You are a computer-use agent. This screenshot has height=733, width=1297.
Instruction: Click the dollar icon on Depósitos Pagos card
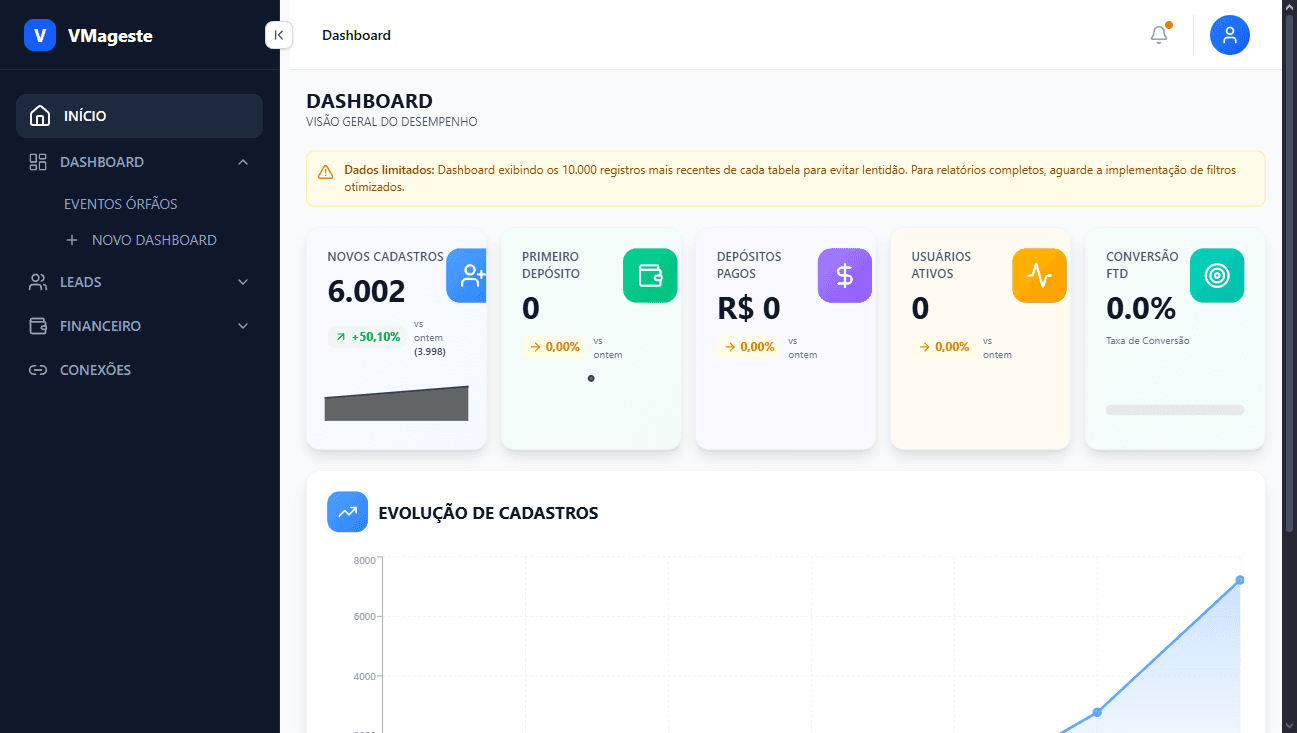pos(844,275)
